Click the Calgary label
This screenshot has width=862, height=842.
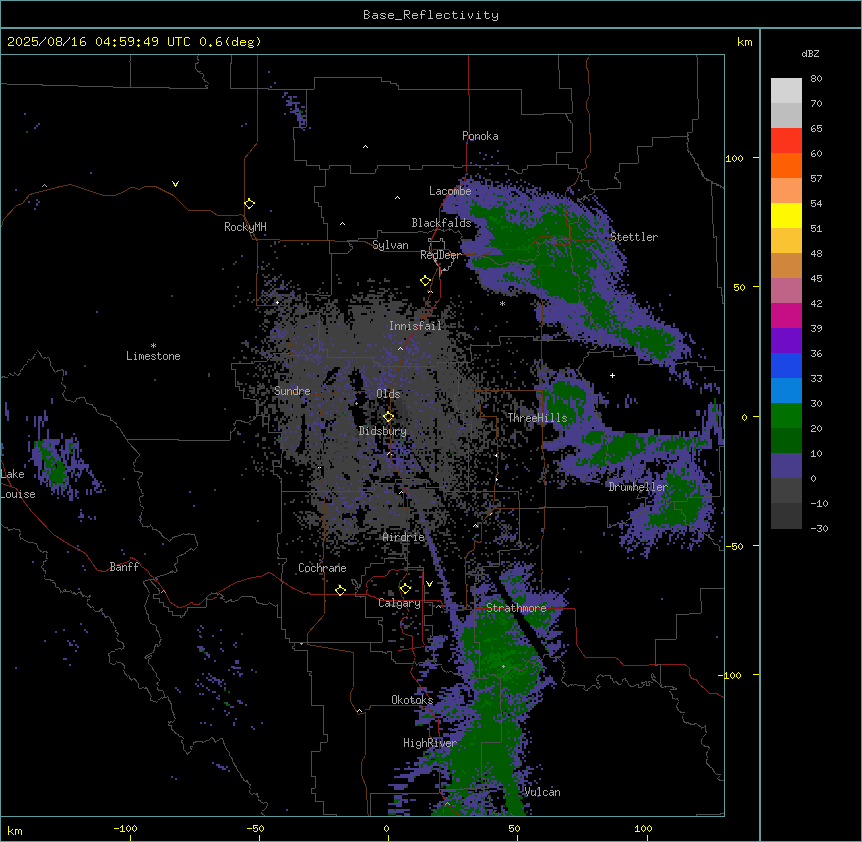[x=399, y=603]
